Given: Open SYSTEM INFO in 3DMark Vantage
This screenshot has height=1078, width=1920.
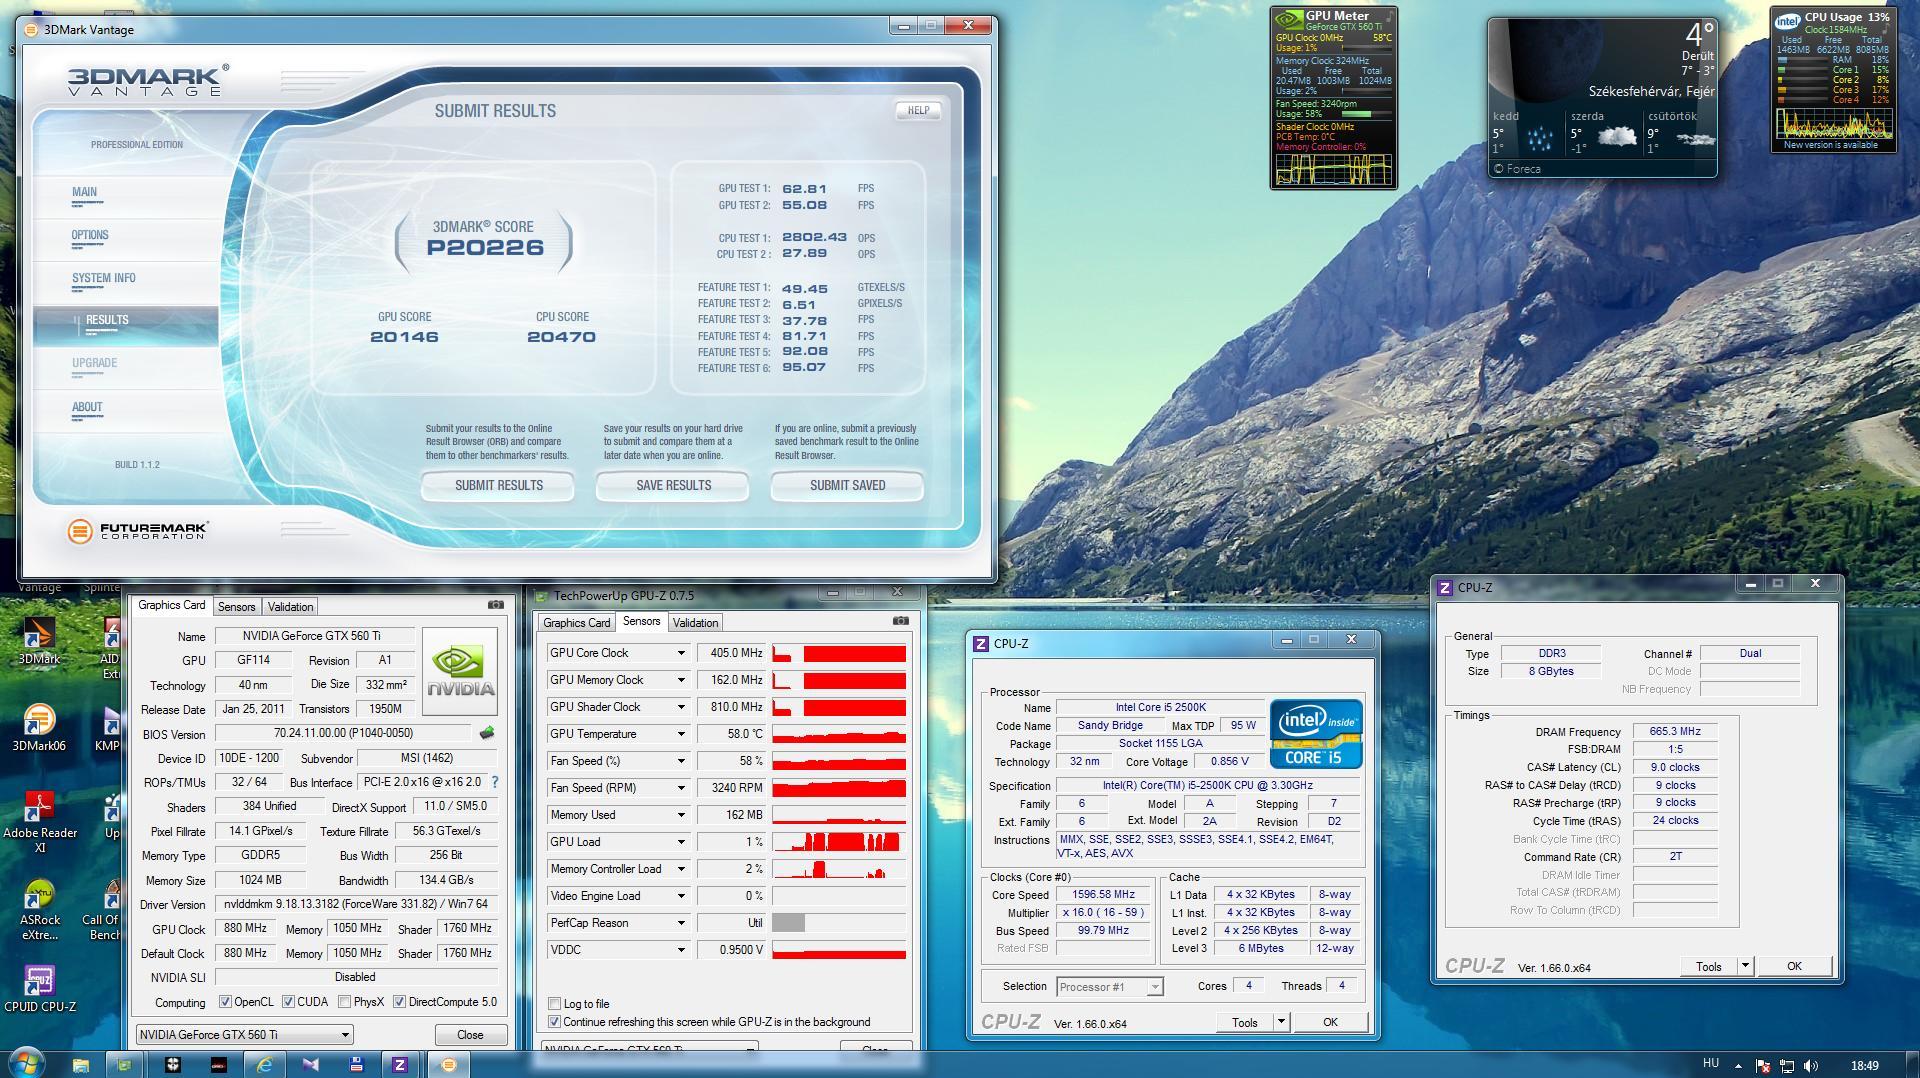Looking at the screenshot, I should tap(104, 279).
